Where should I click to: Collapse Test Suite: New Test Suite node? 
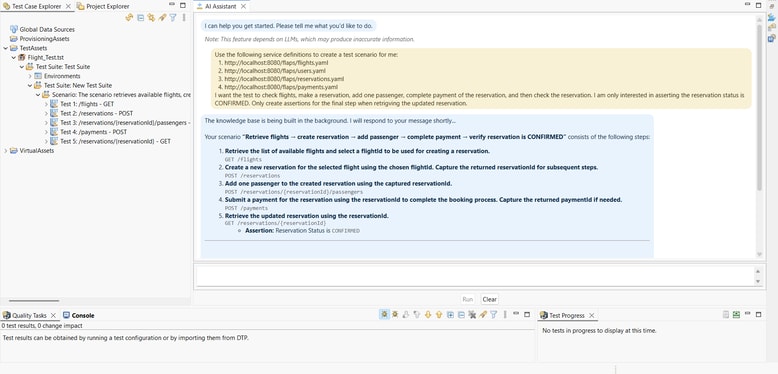pos(30,85)
